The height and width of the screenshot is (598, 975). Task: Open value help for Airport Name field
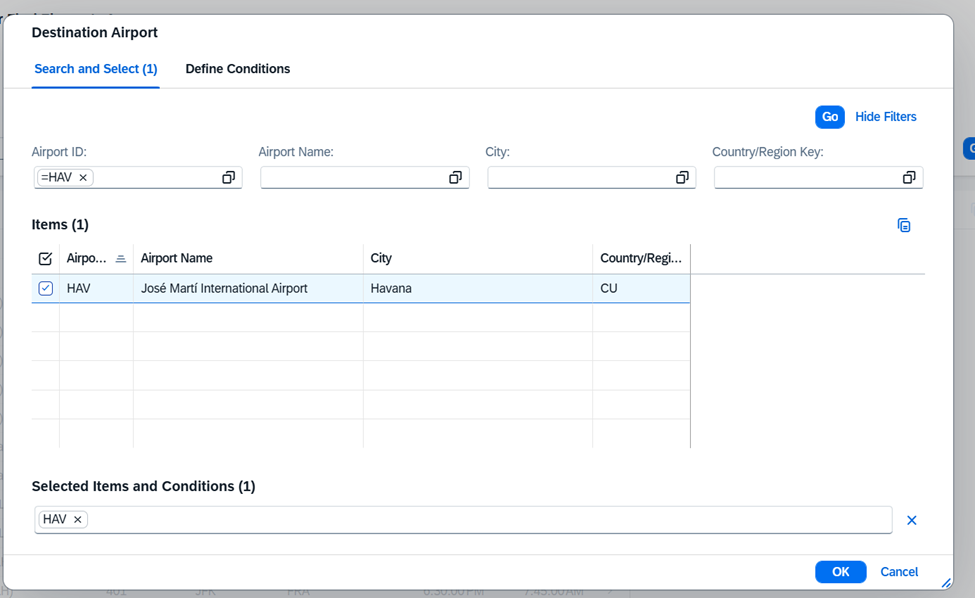click(455, 178)
